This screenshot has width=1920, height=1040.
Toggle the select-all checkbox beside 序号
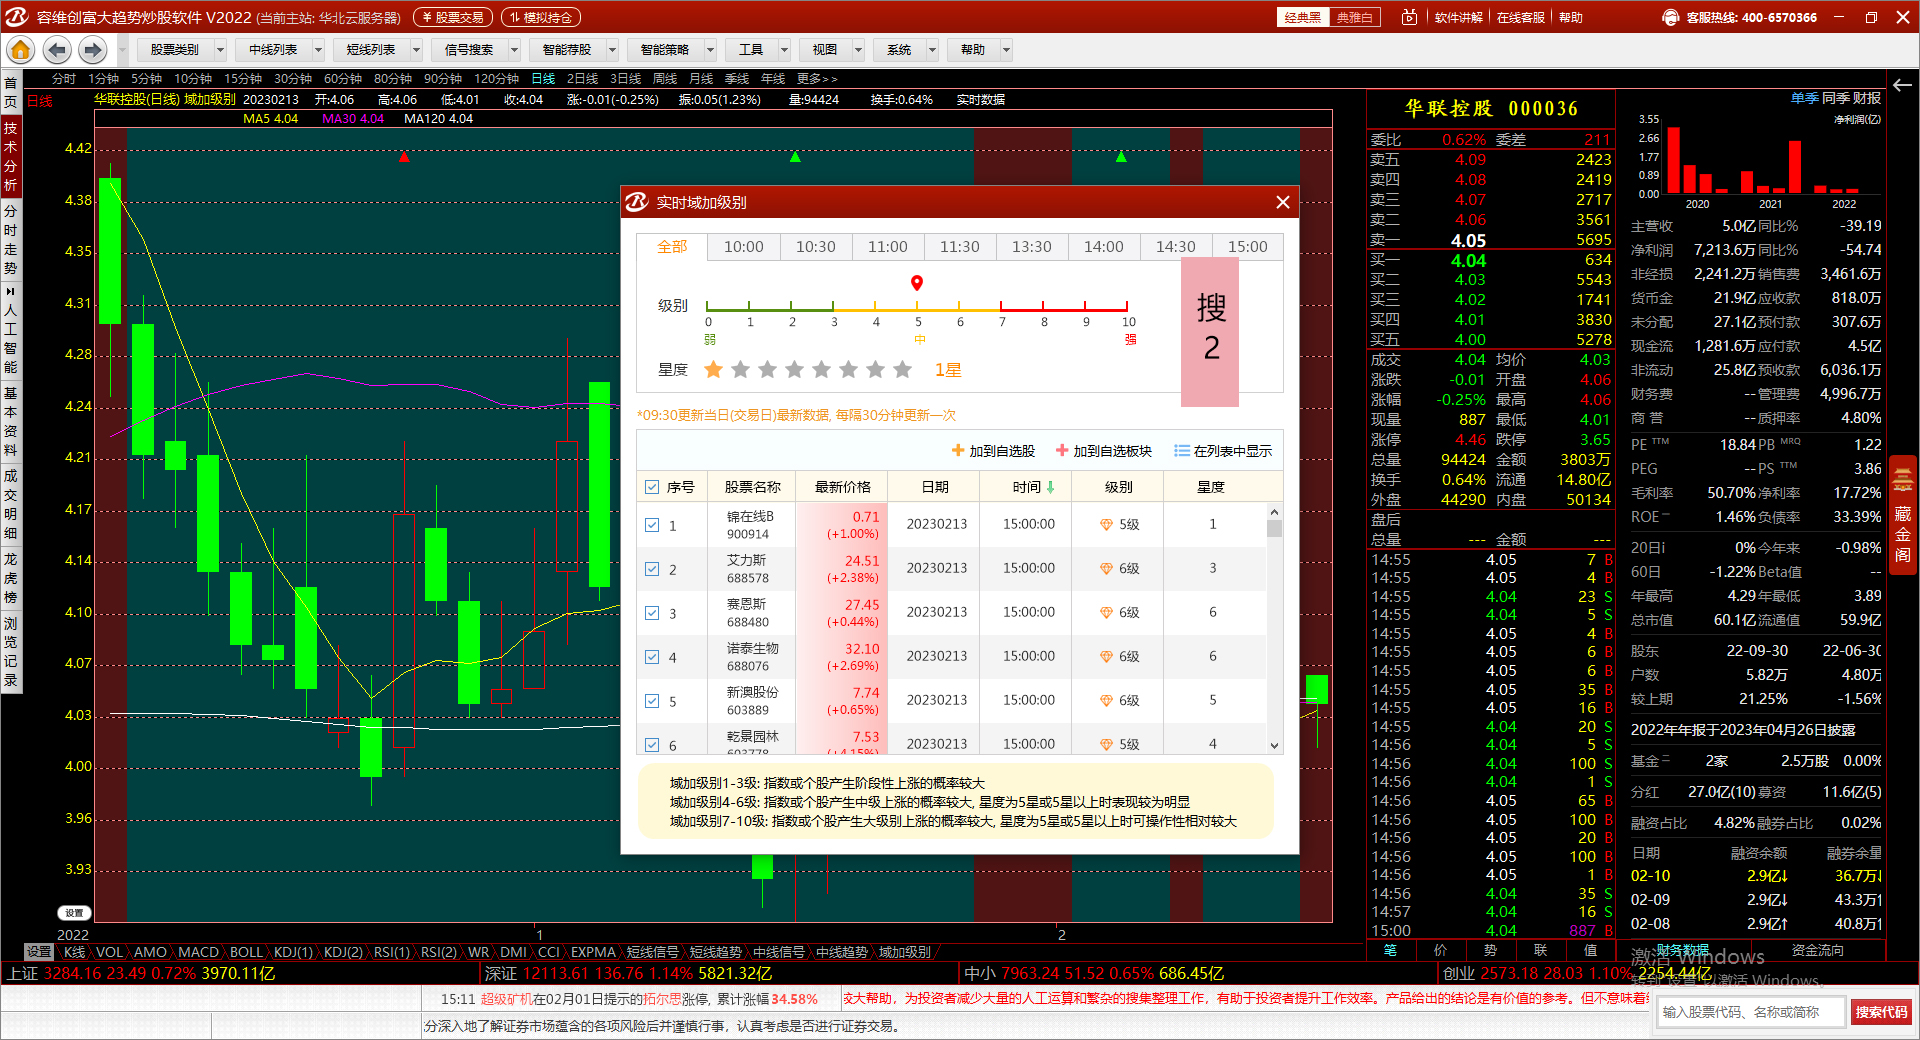(652, 487)
